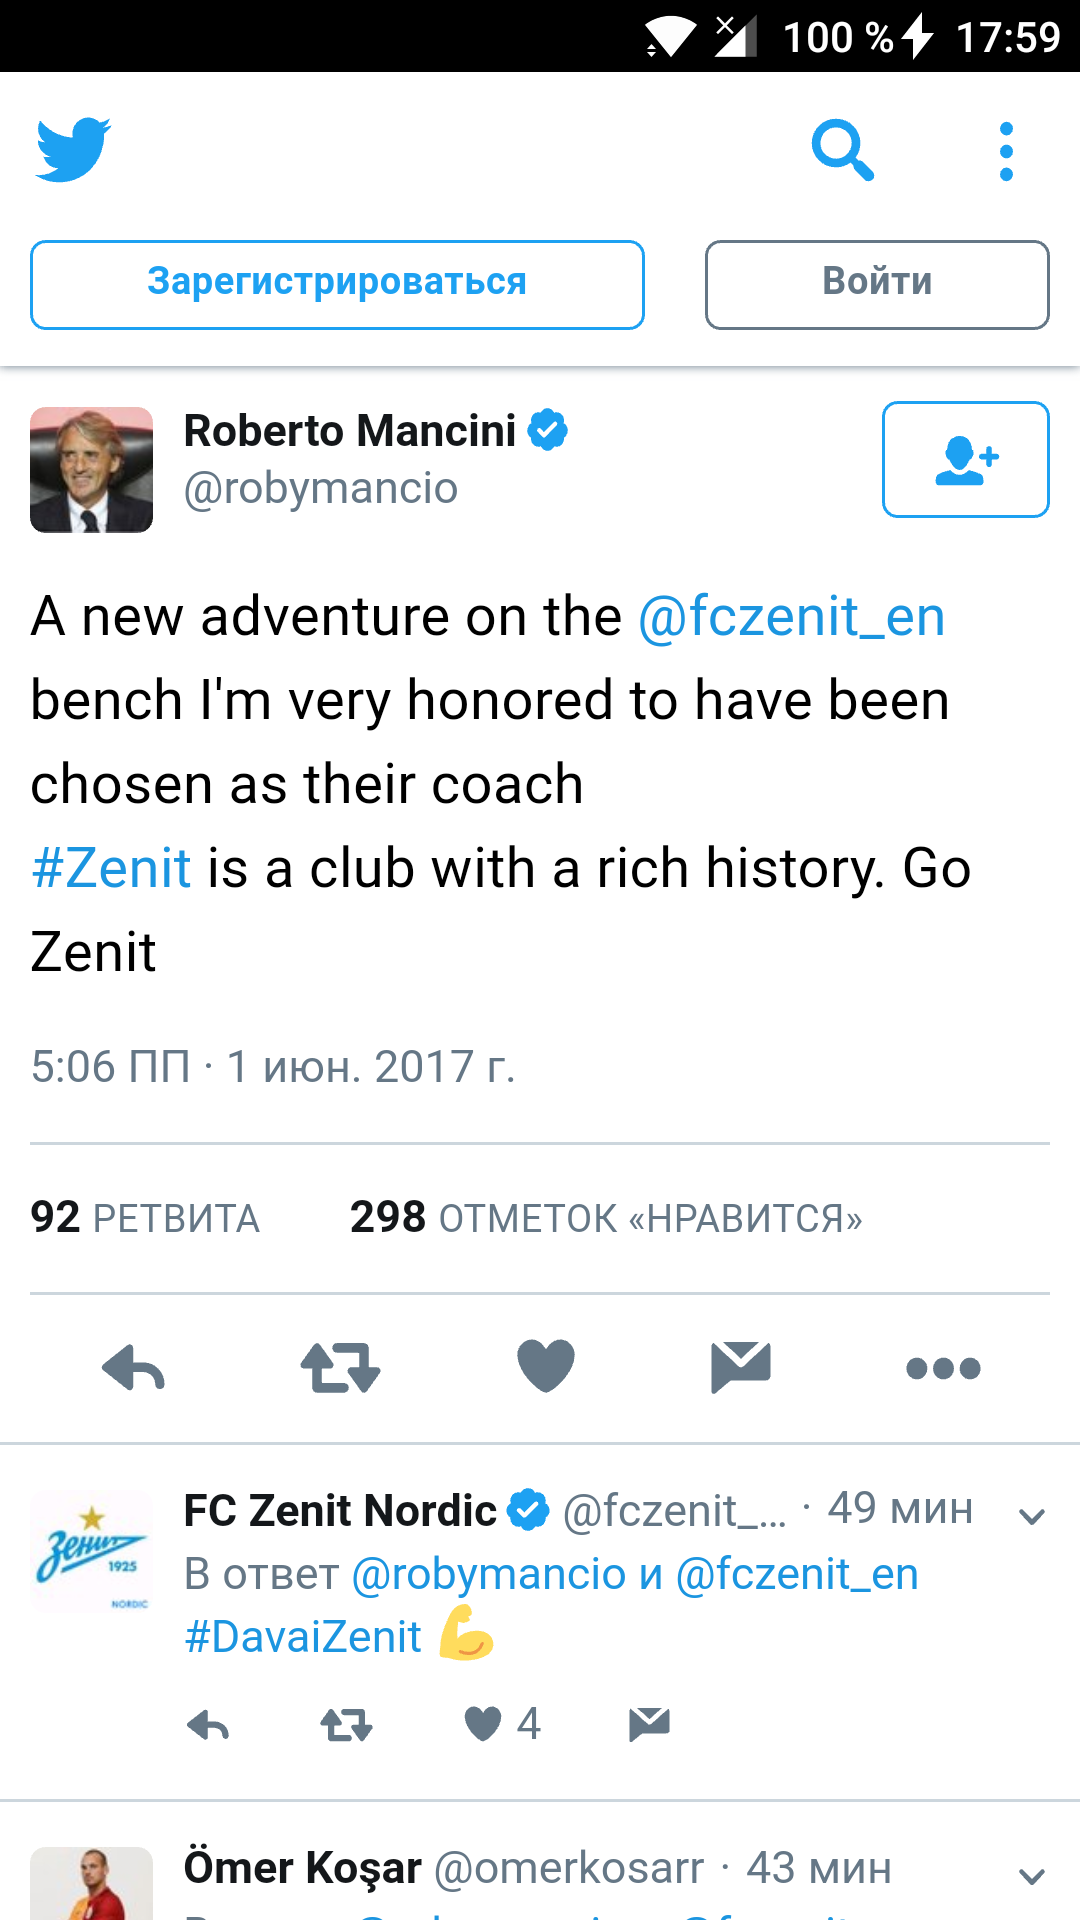This screenshot has width=1080, height=1920.
Task: Reply to the FC Zenit Nordic tweet
Action: click(x=208, y=1725)
